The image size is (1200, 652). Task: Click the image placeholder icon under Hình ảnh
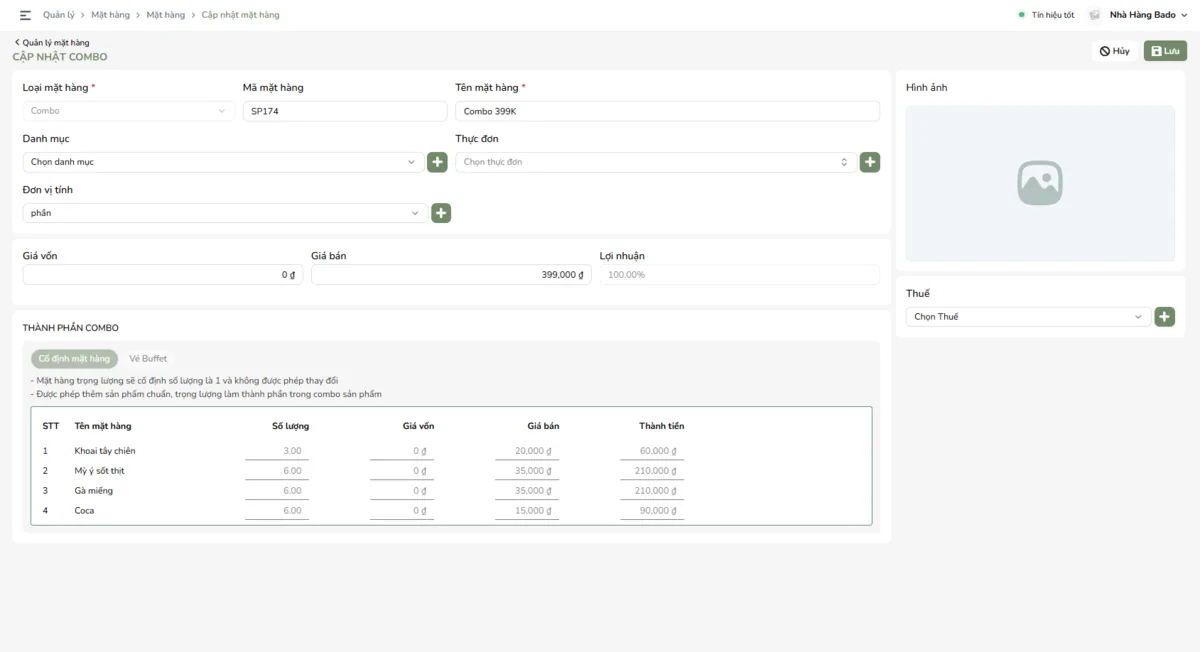click(1040, 183)
